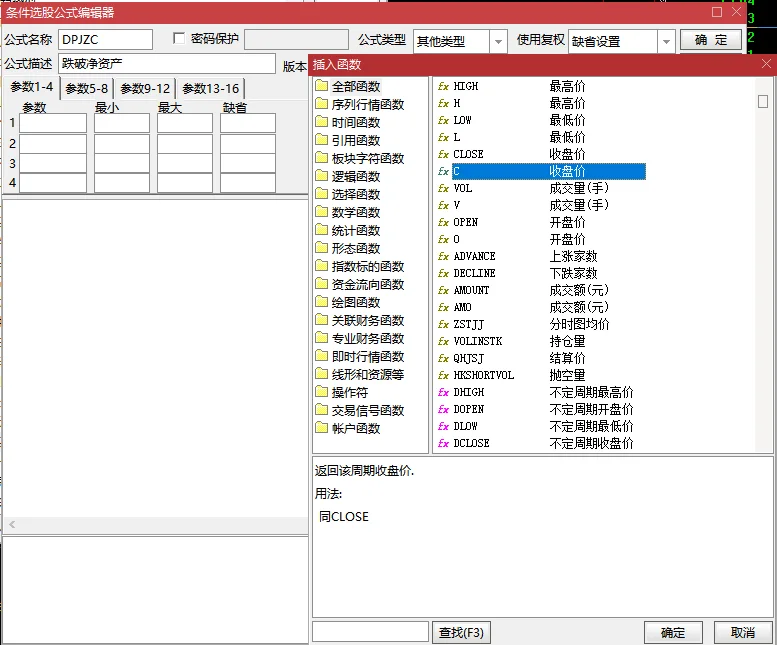The image size is (777, 645).
Task: Maximize the 条件选股公式编辑器 window
Action: click(717, 12)
